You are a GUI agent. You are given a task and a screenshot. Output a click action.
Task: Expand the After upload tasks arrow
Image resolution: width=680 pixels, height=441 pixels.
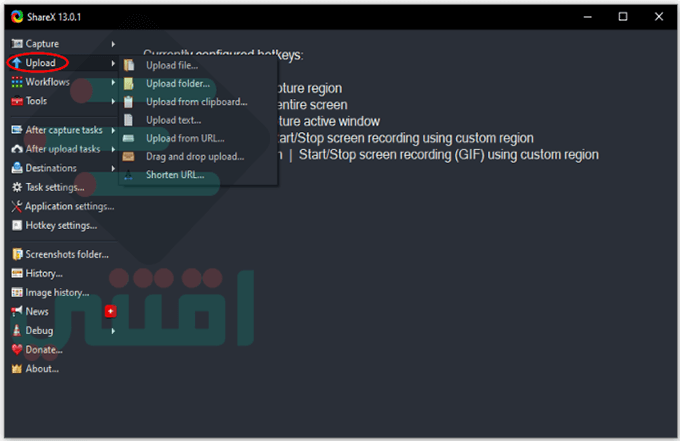tap(113, 149)
